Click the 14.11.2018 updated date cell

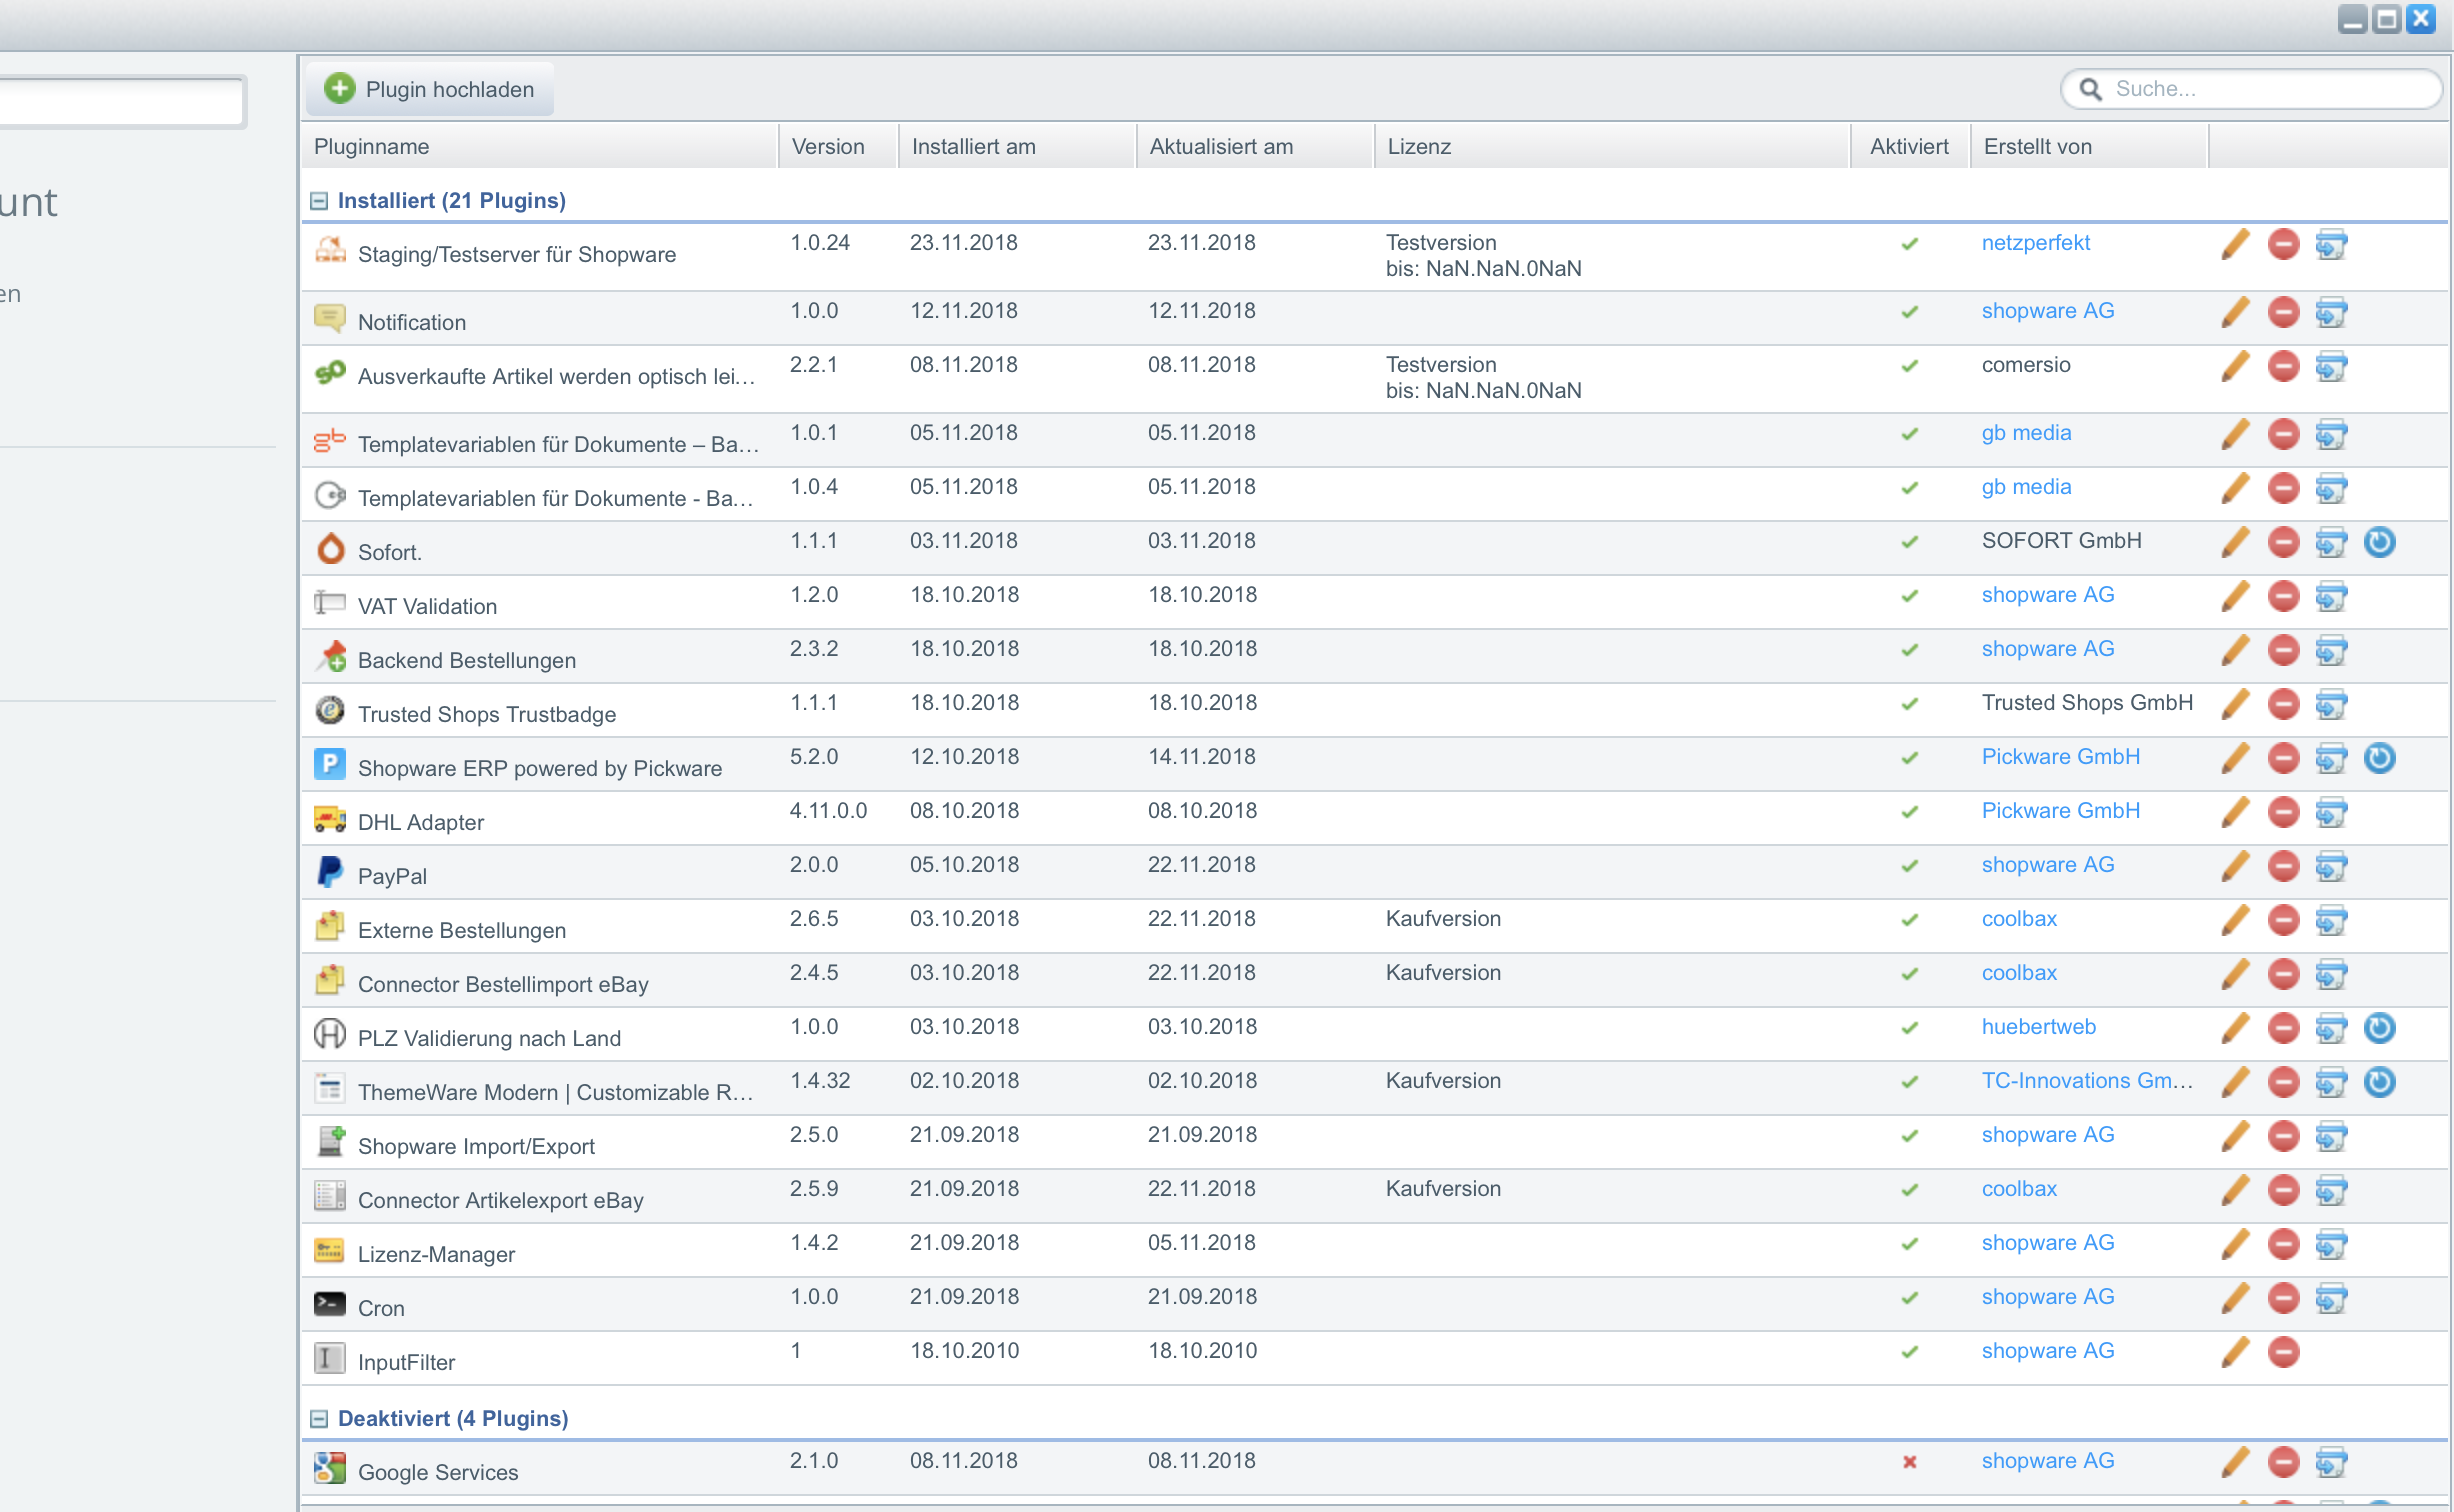point(1202,757)
